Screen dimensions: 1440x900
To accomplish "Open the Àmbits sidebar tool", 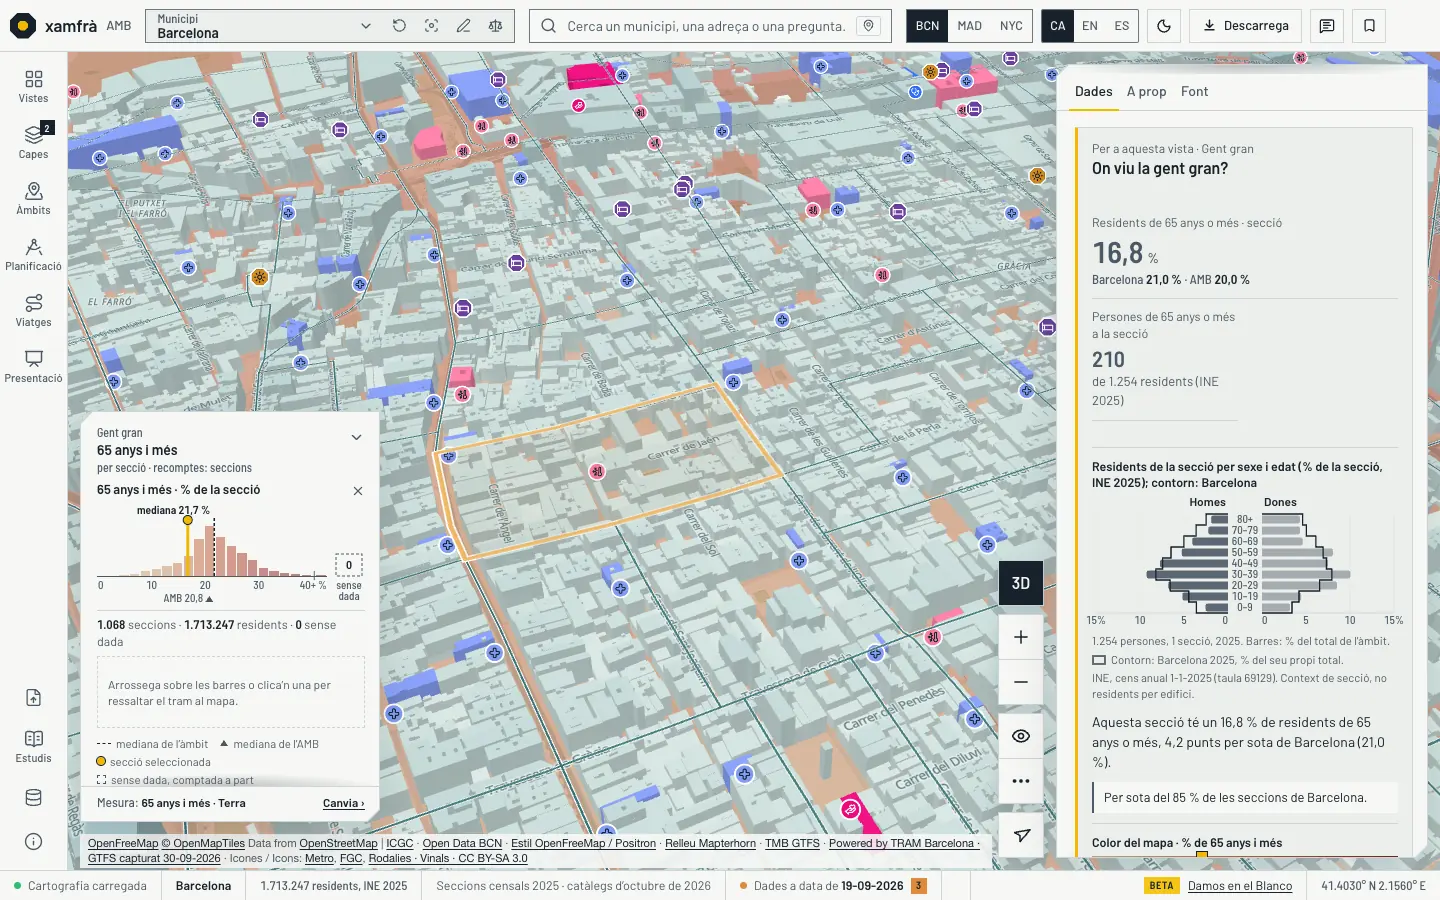I will coord(33,197).
